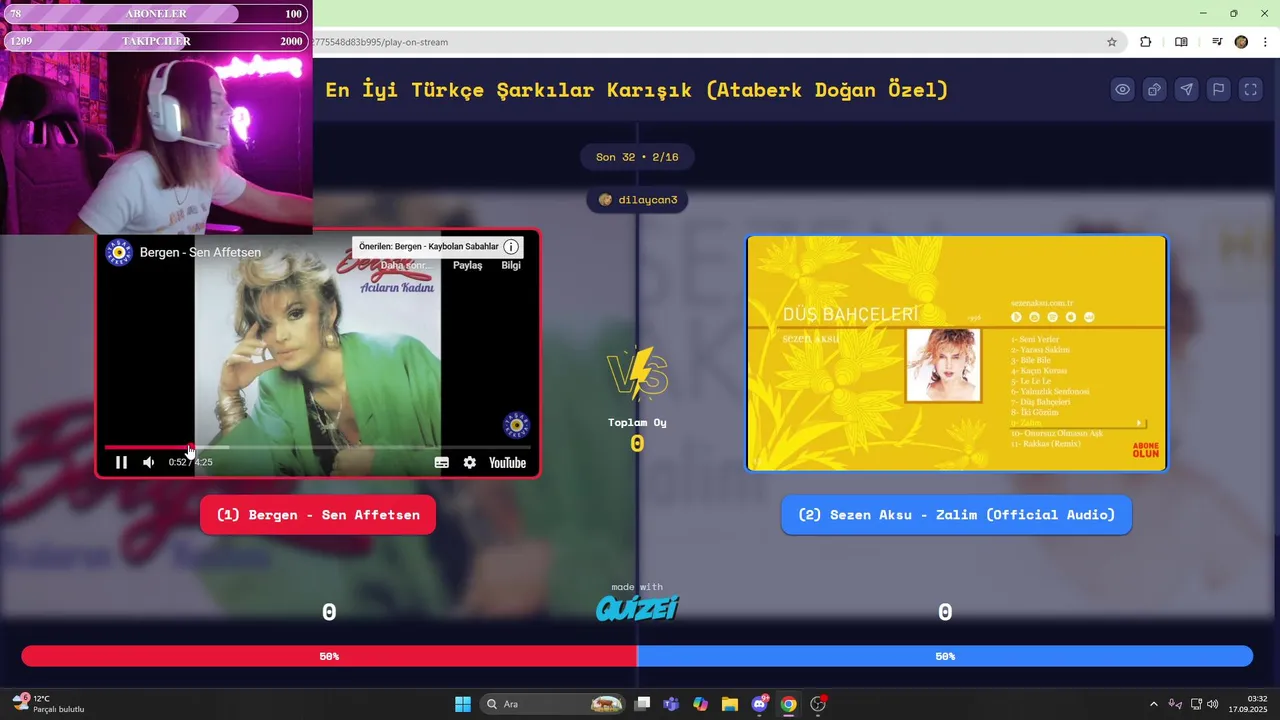
Task: Click the flag report icon
Action: (x=1219, y=90)
